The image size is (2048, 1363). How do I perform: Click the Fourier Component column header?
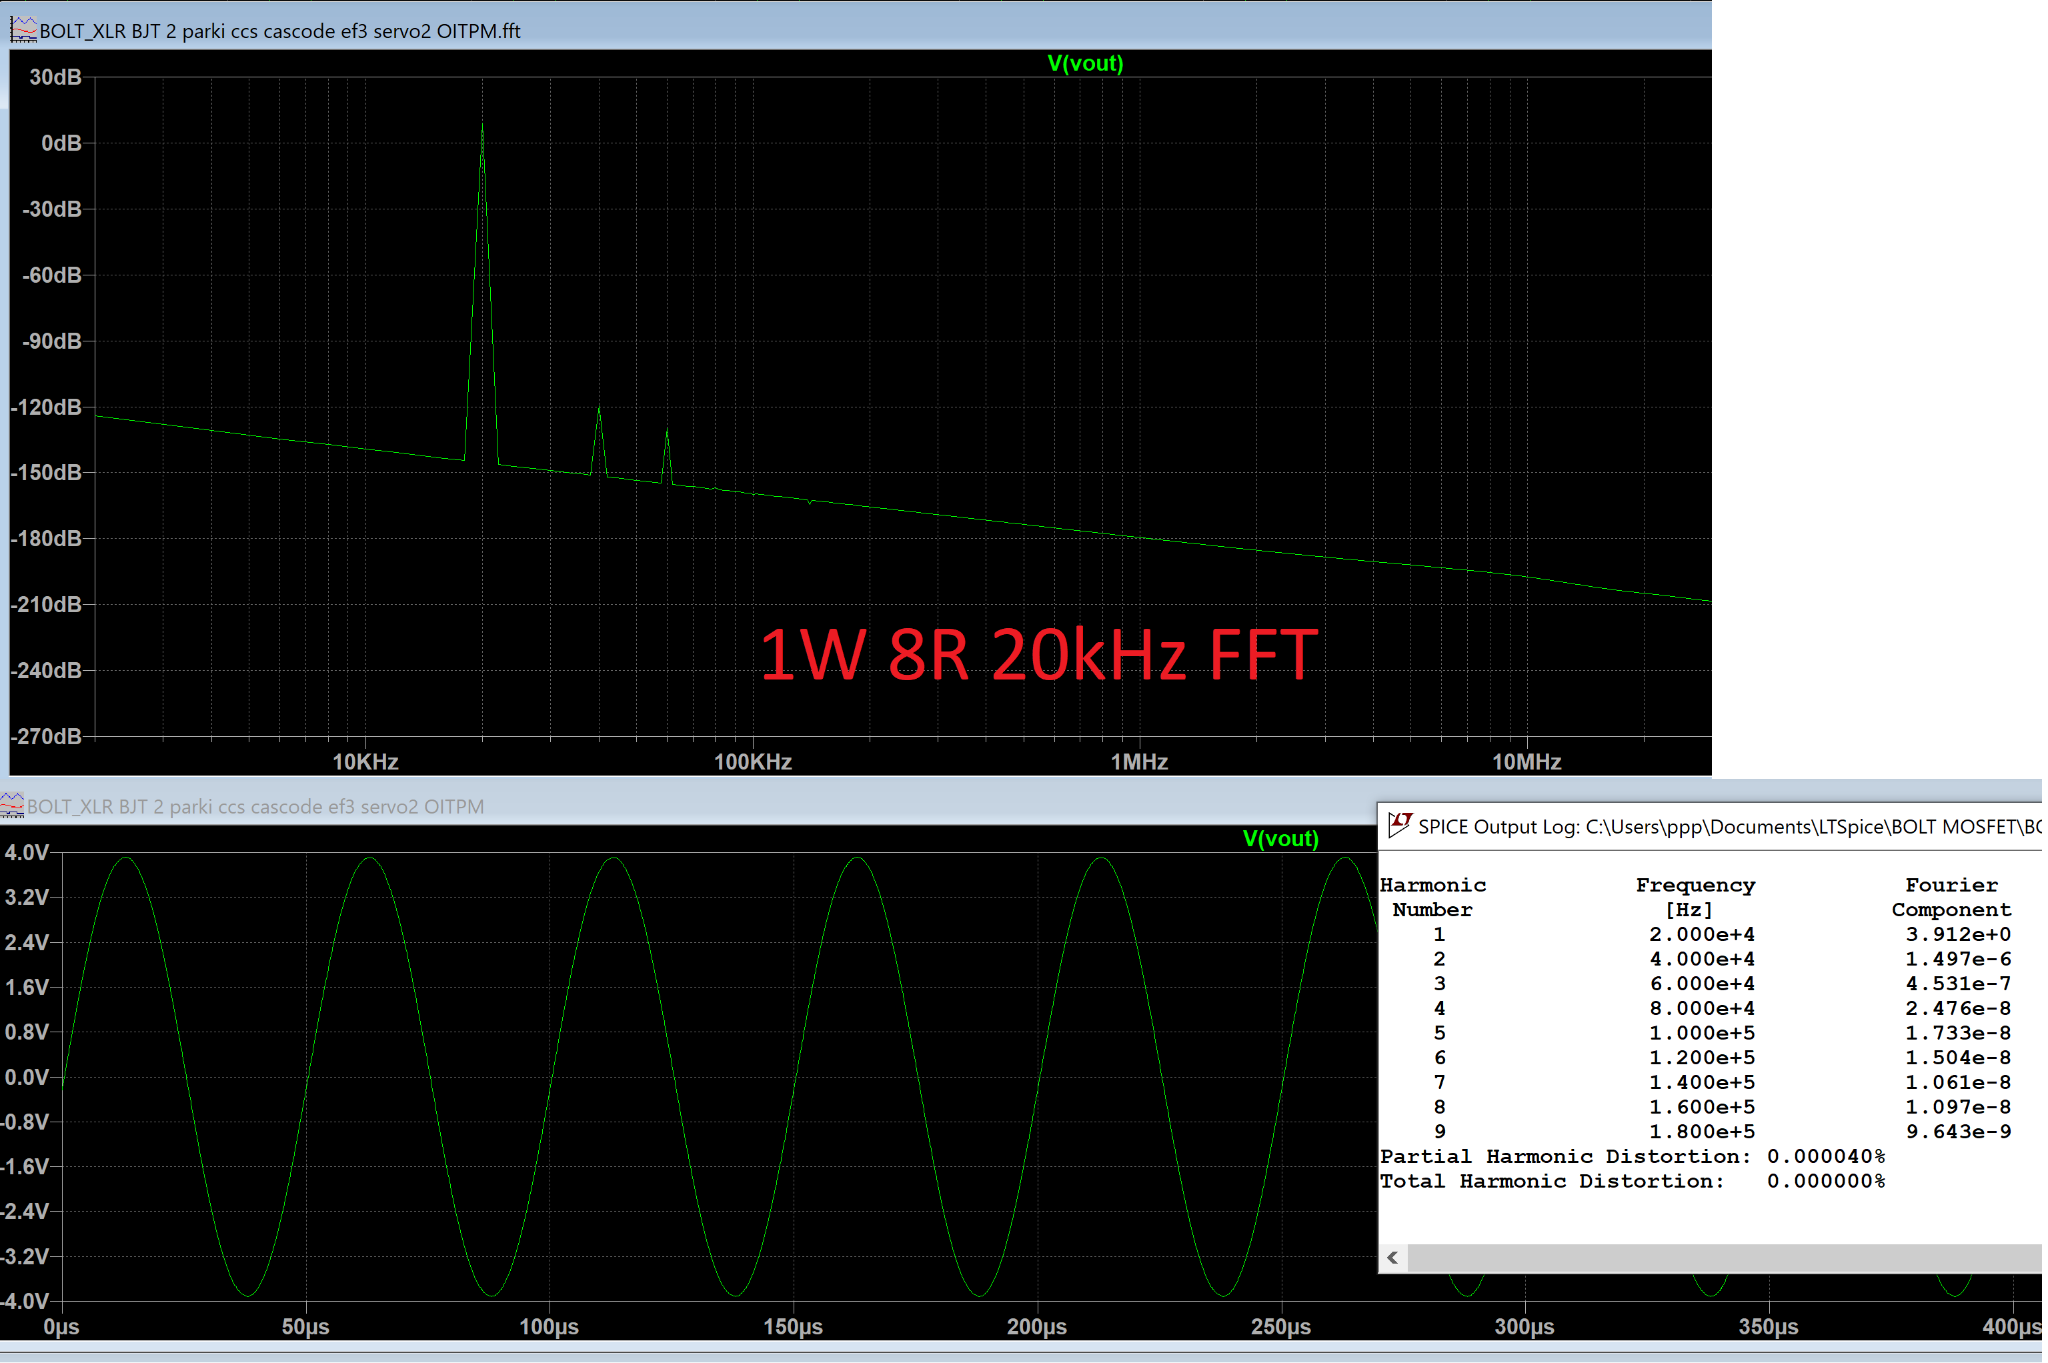click(x=1951, y=897)
